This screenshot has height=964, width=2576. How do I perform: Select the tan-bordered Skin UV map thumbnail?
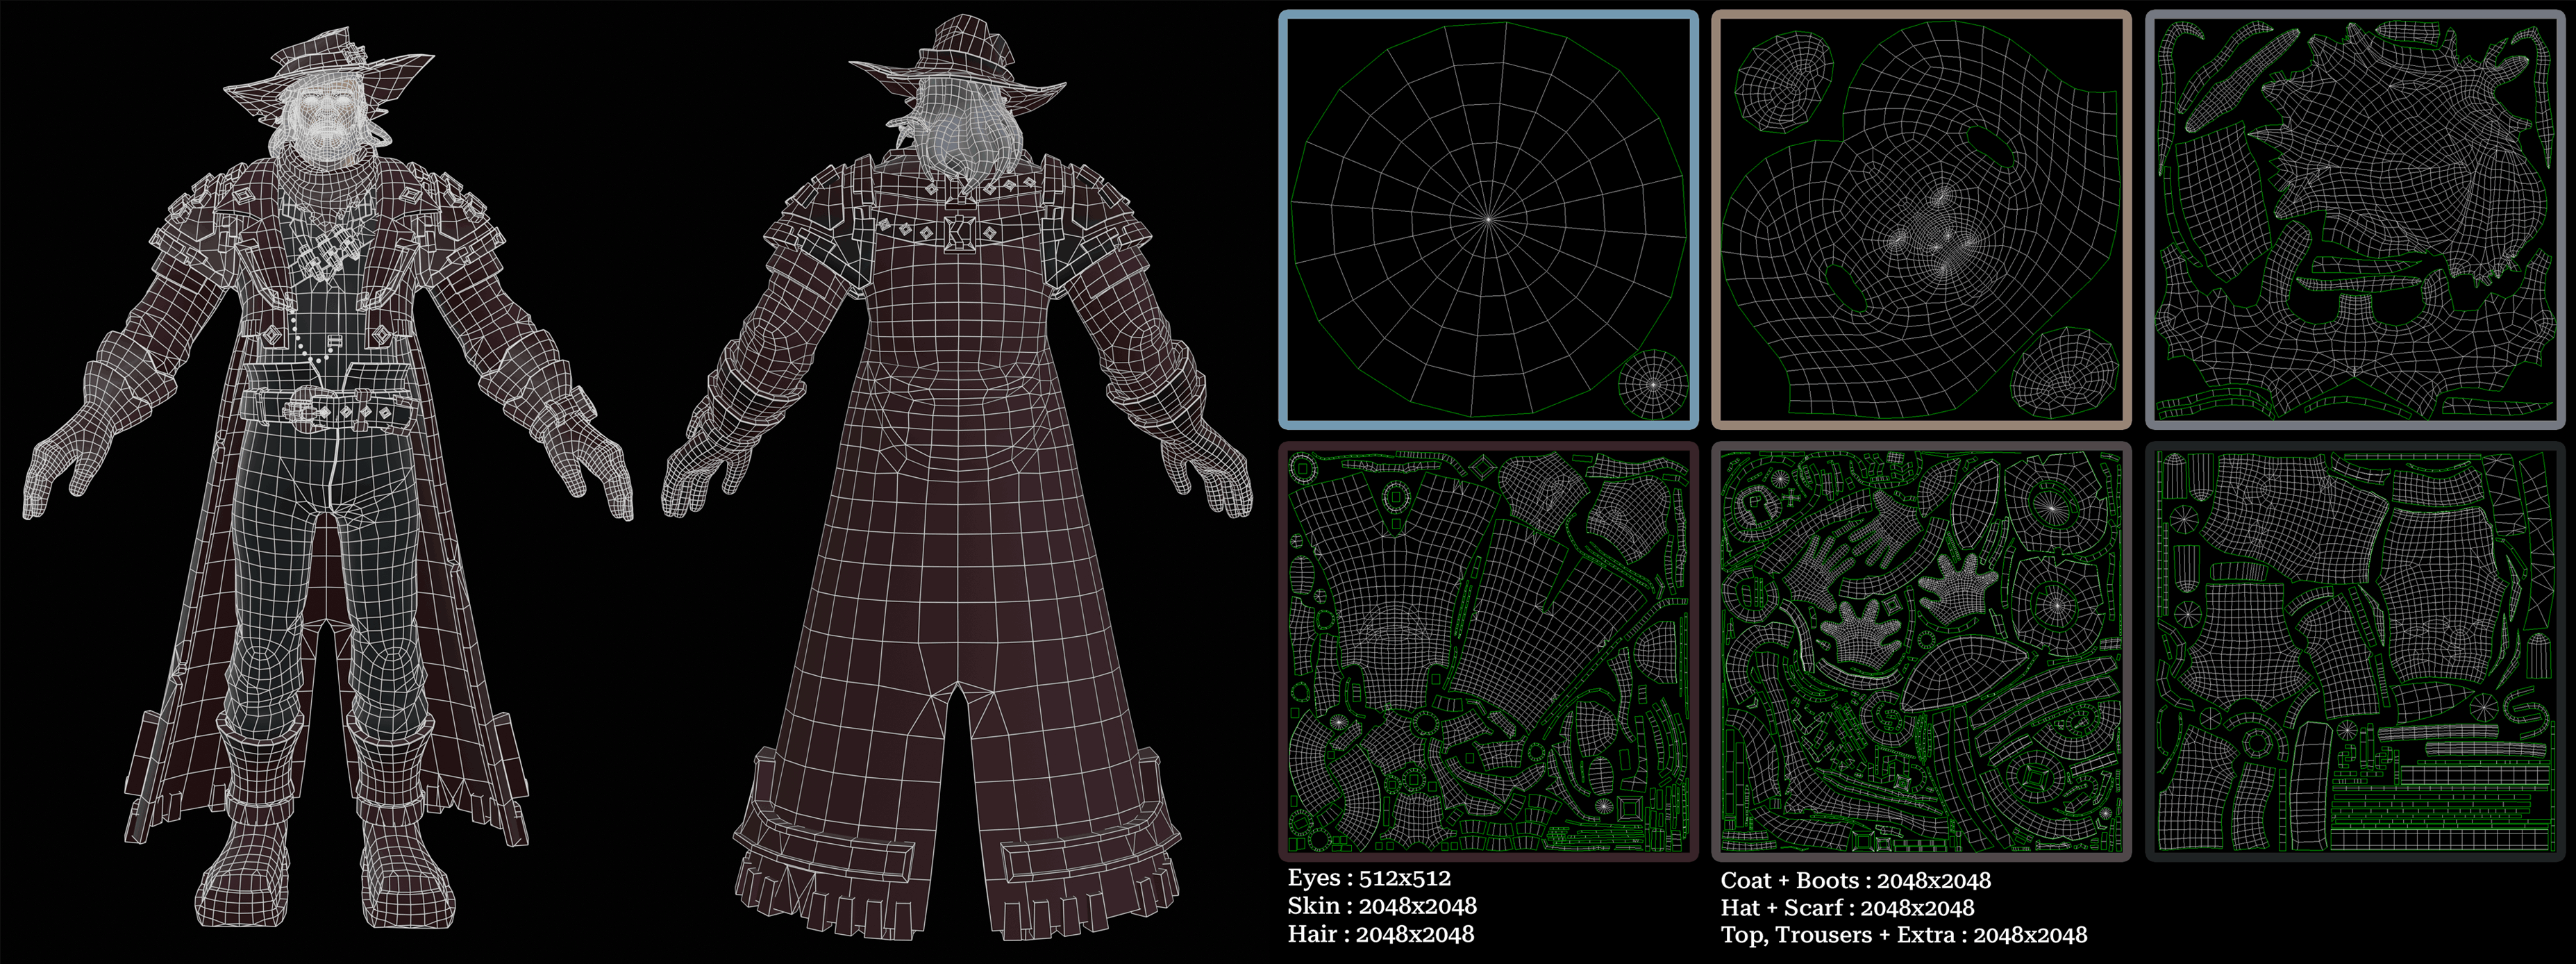pyautogui.click(x=1921, y=219)
